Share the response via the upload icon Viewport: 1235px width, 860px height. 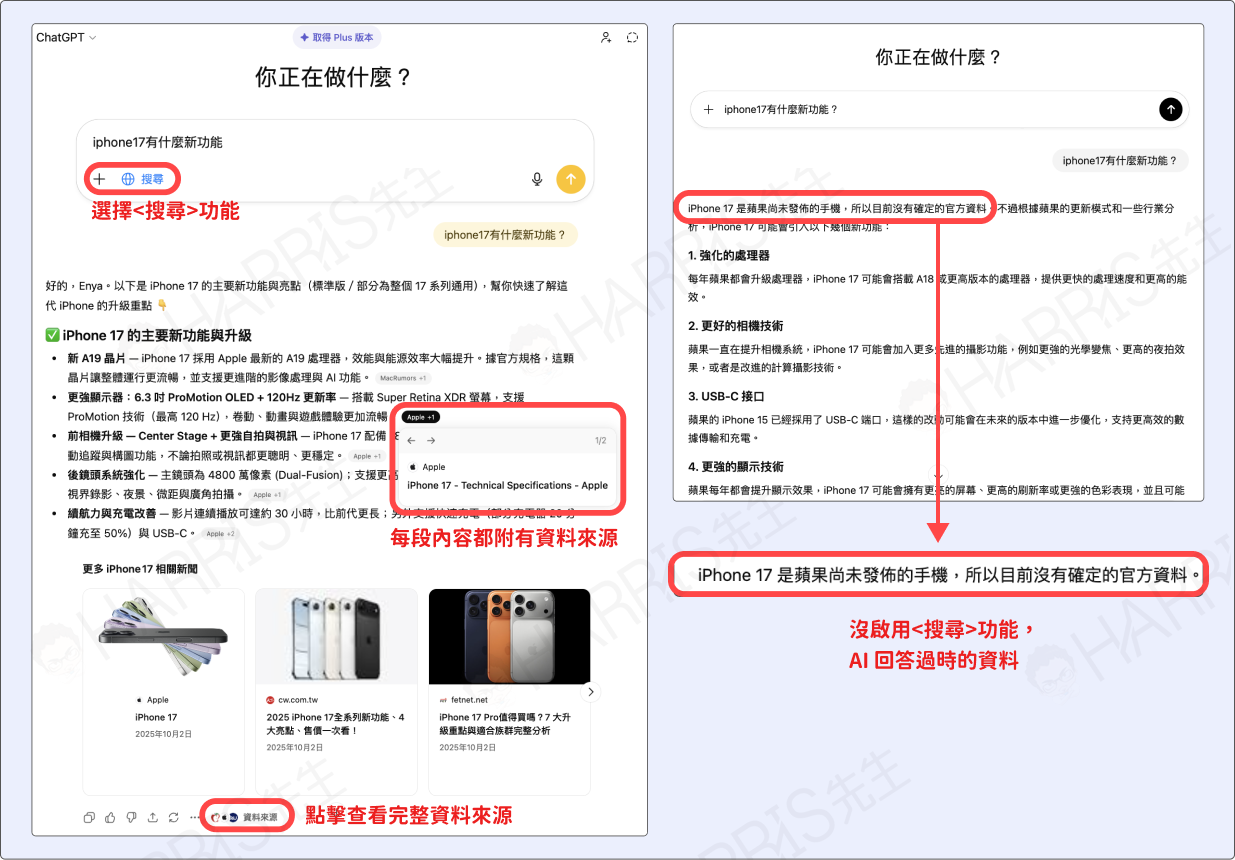click(152, 817)
